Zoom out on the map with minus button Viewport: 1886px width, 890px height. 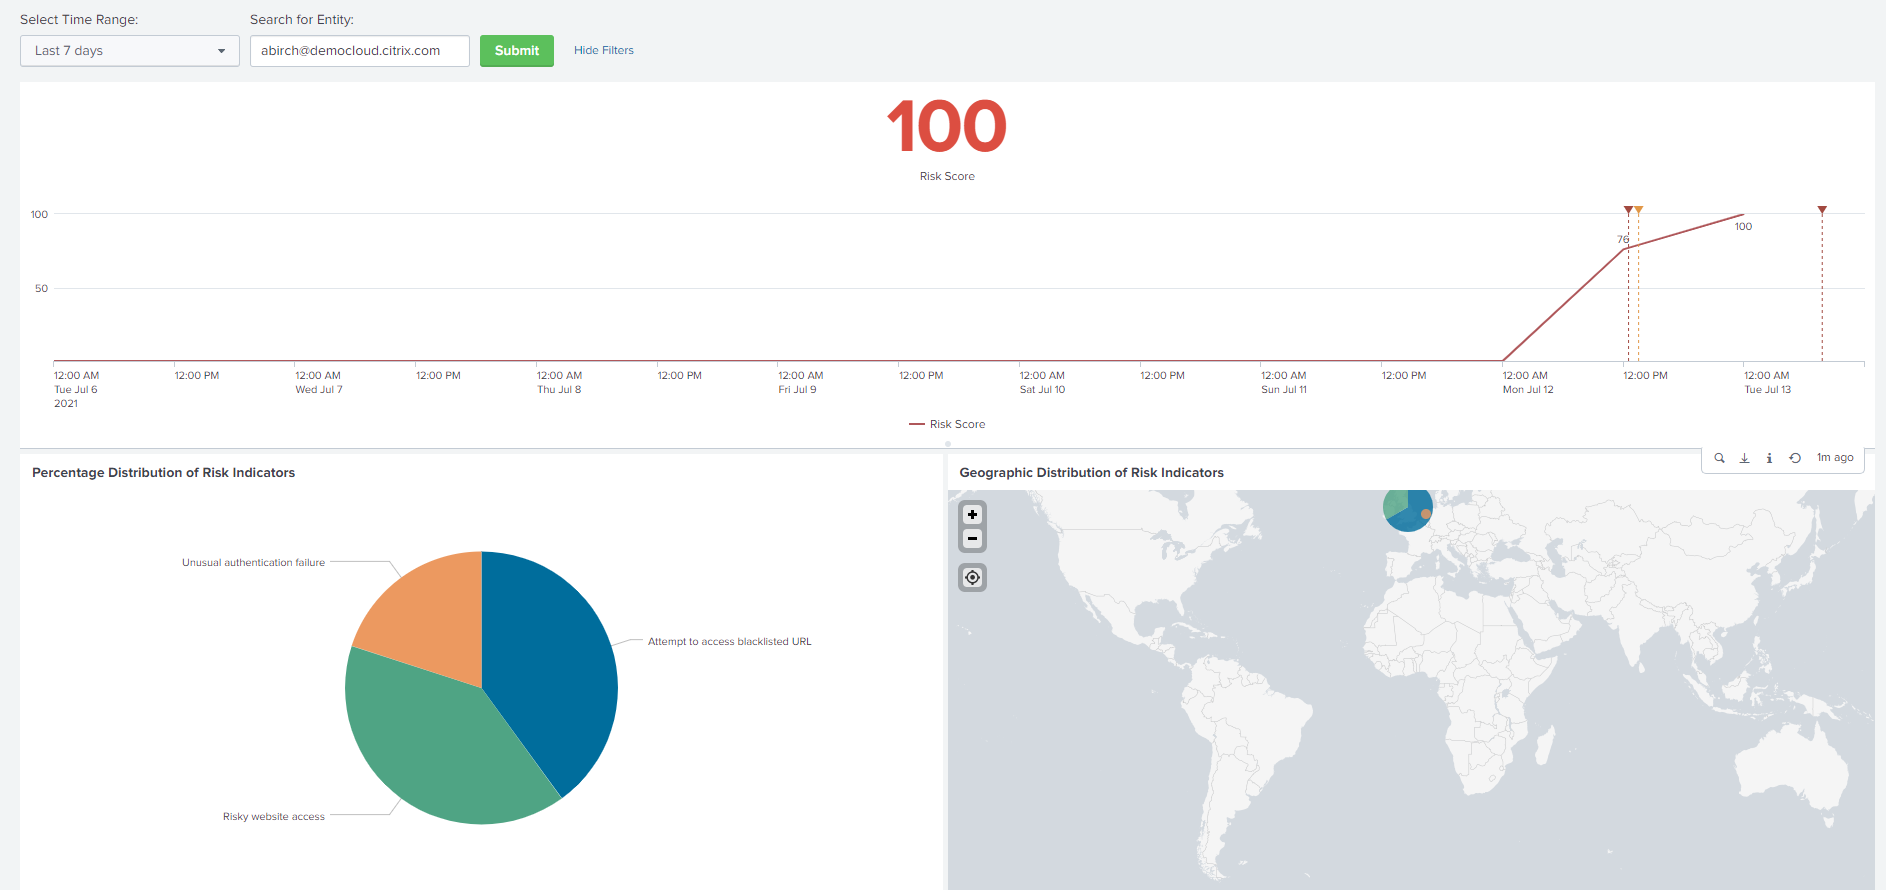[972, 539]
